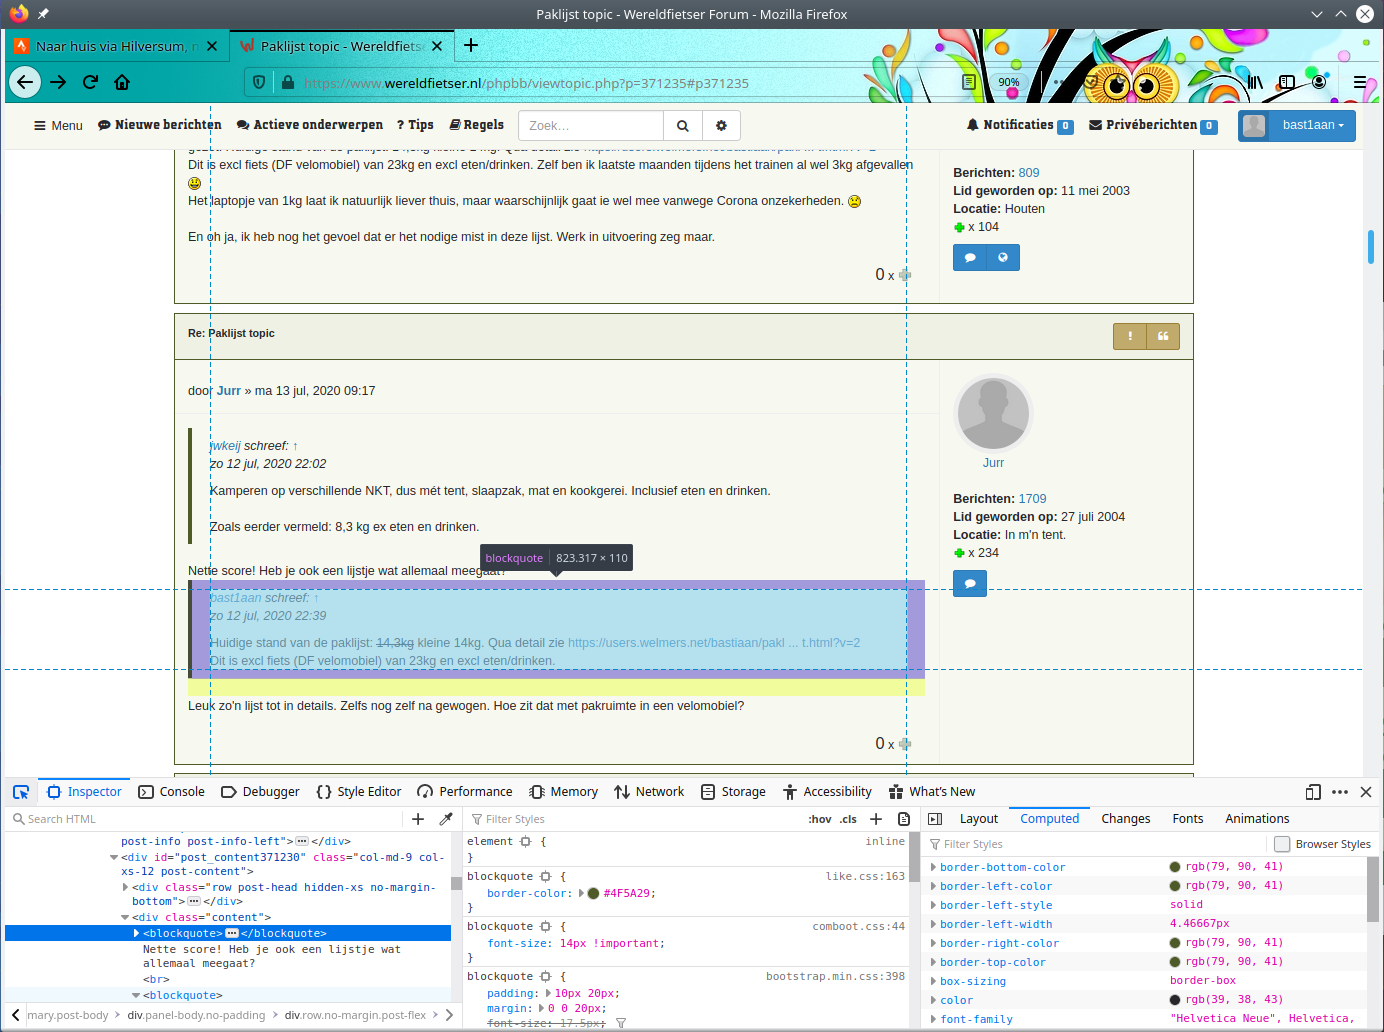Screen dimensions: 1384x1032
Task: Add new CSS rule plus icon
Action: click(876, 819)
